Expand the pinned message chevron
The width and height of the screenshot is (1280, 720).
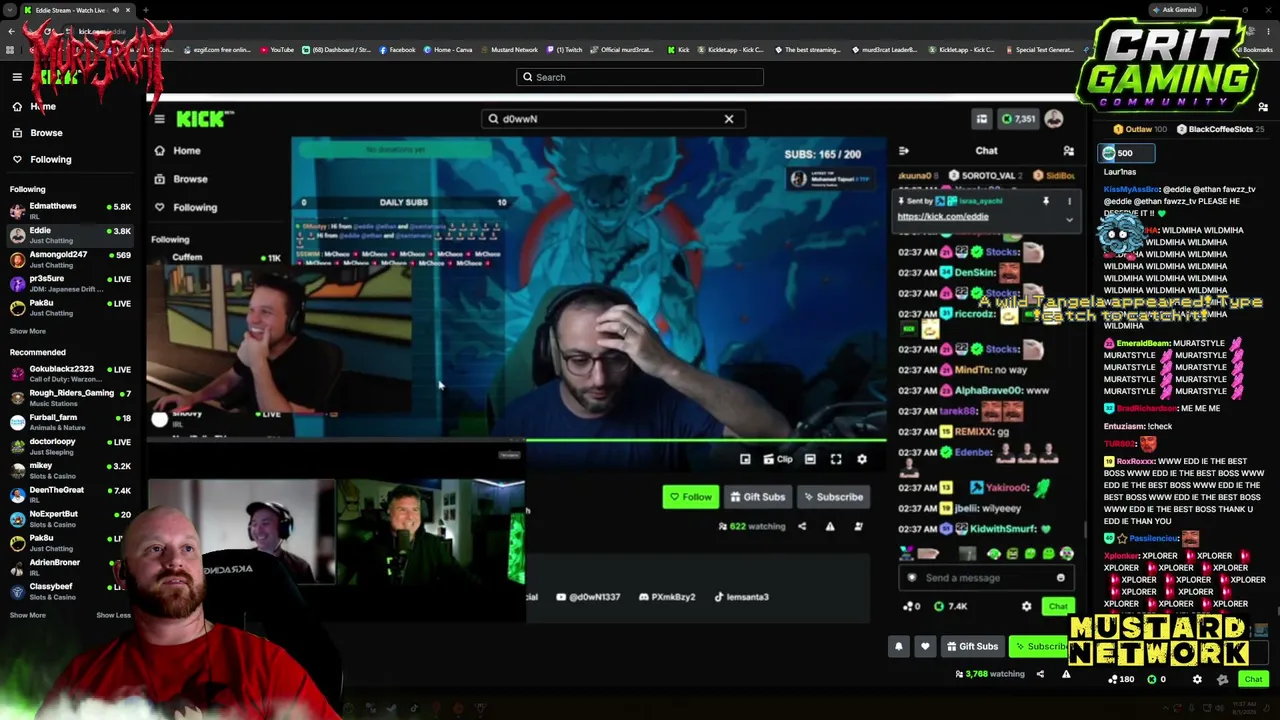(1069, 219)
